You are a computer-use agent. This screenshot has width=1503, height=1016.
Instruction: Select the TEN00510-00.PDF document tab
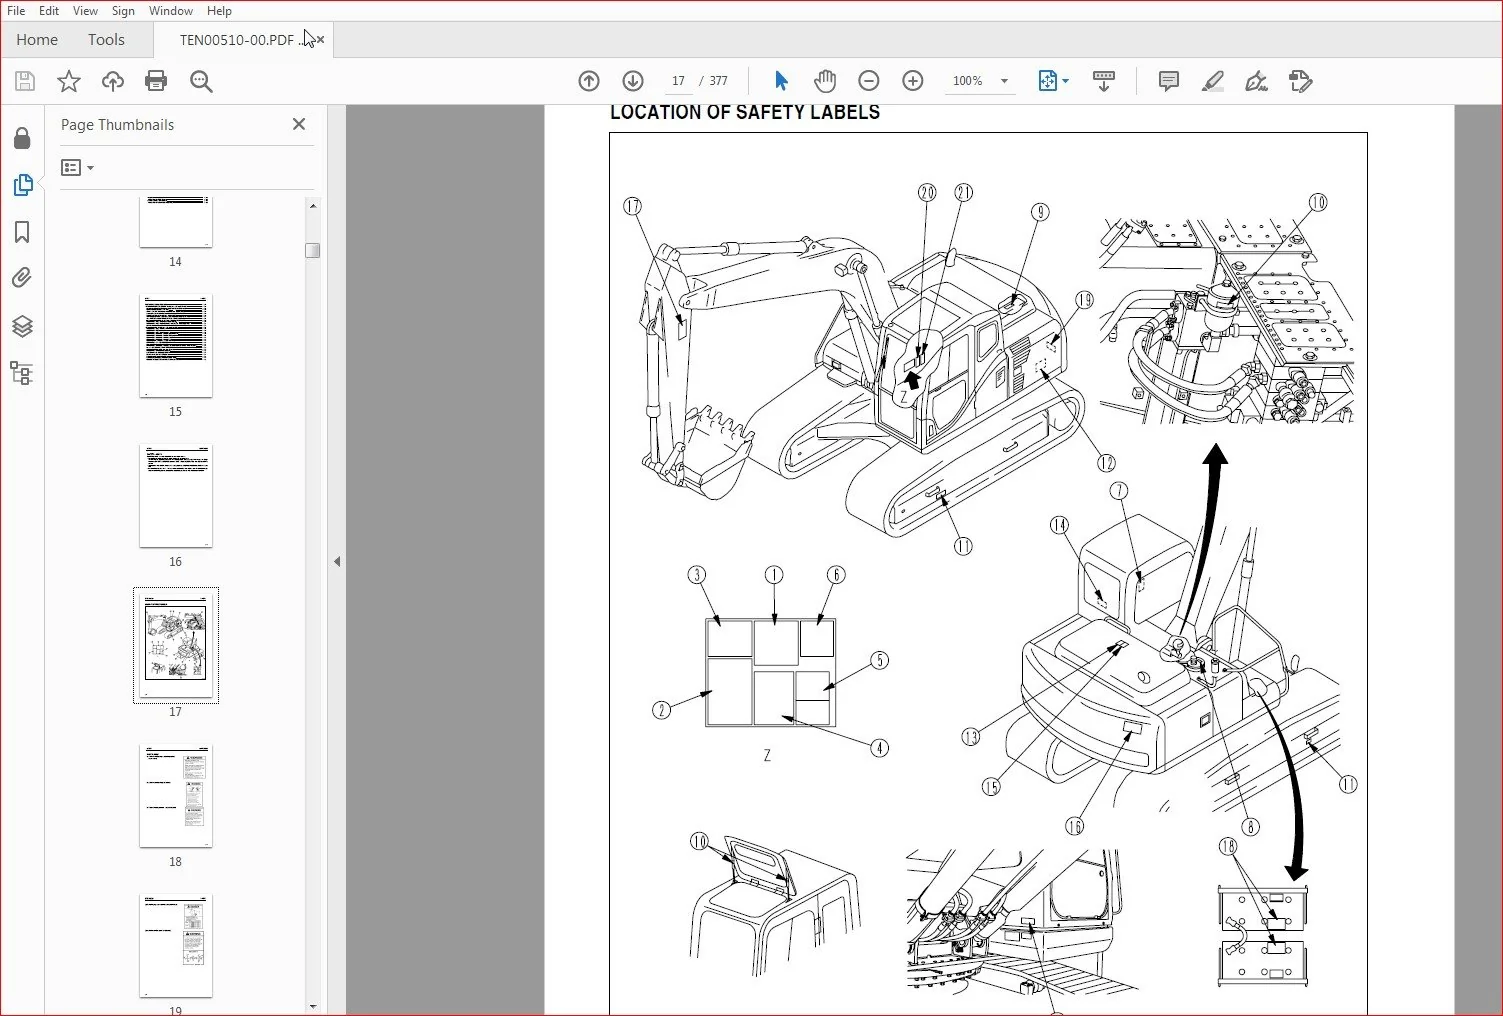(x=242, y=40)
